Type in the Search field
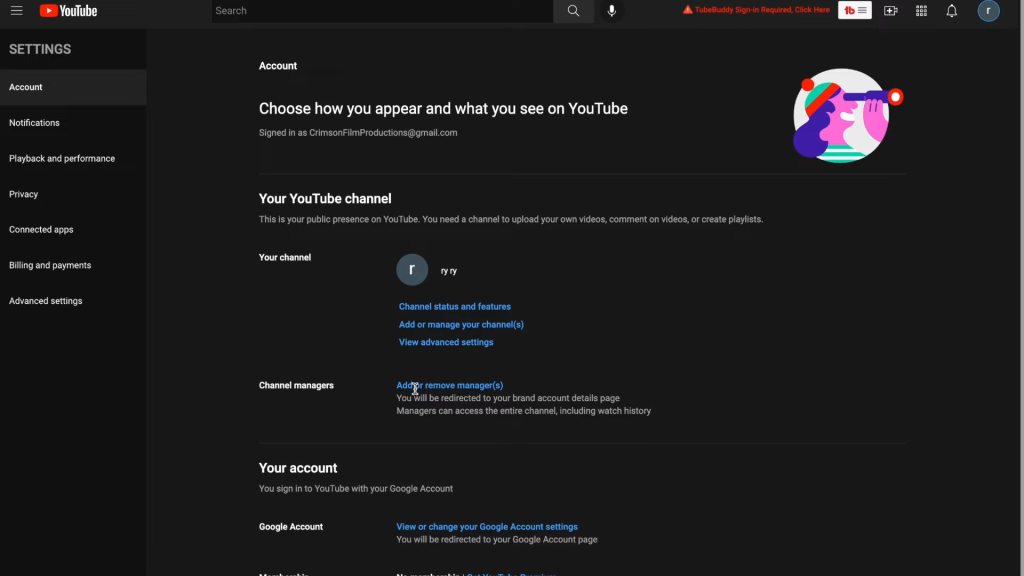Viewport: 1024px width, 576px height. point(382,11)
